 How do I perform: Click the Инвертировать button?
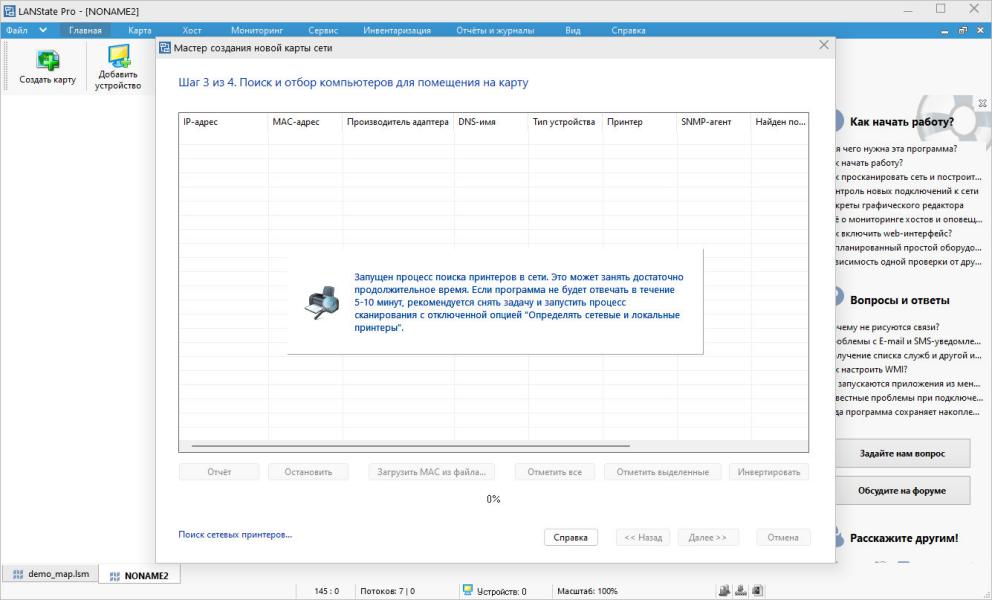pyautogui.click(x=769, y=472)
